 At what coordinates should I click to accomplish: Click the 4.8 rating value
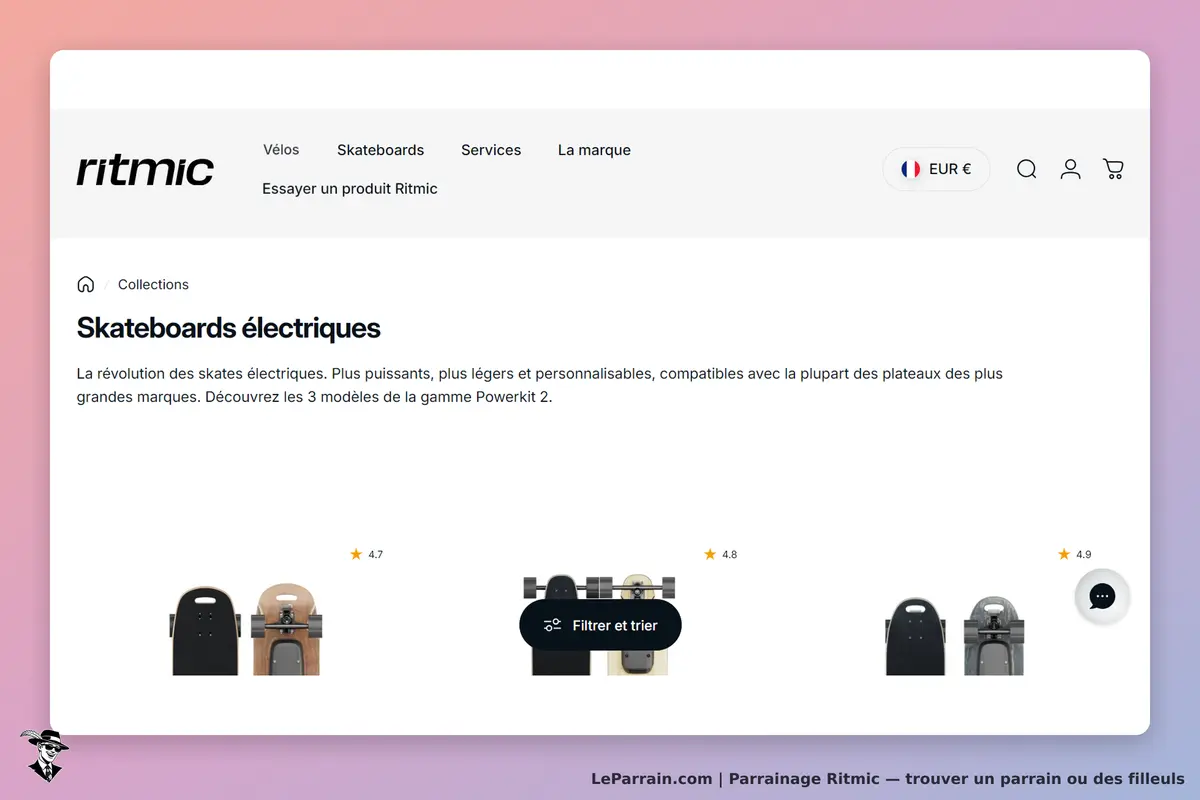pyautogui.click(x=729, y=554)
